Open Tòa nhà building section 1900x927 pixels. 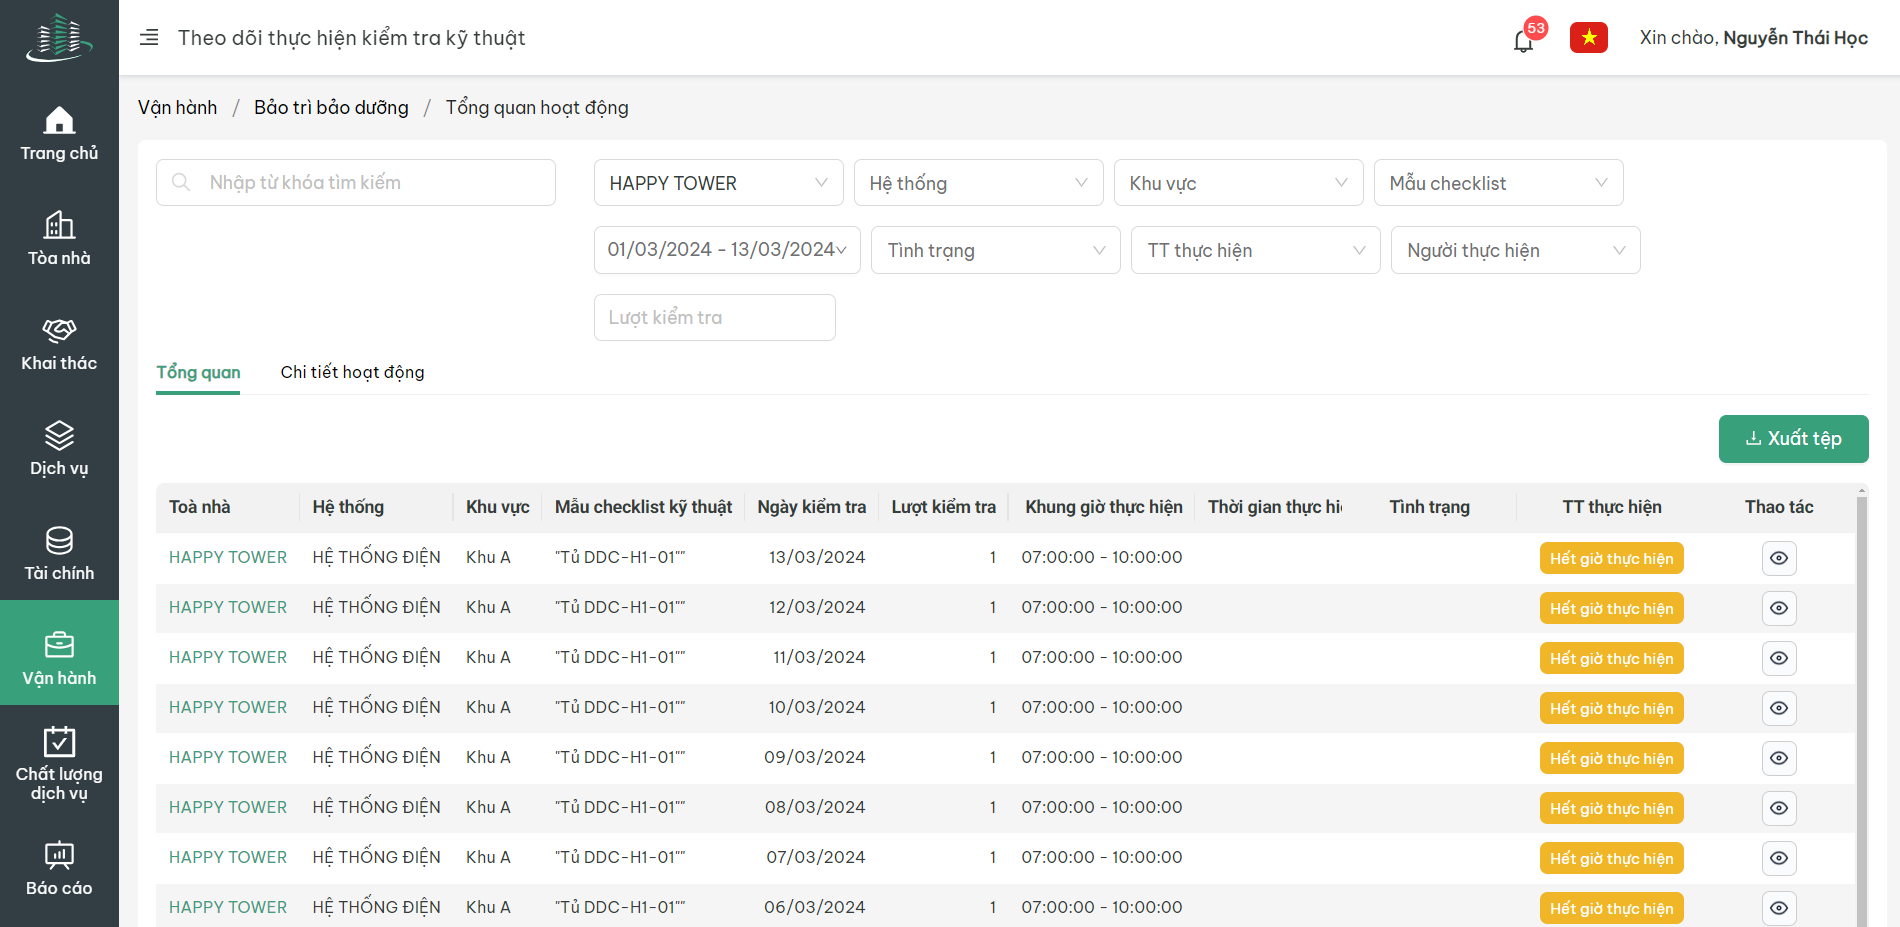point(59,238)
